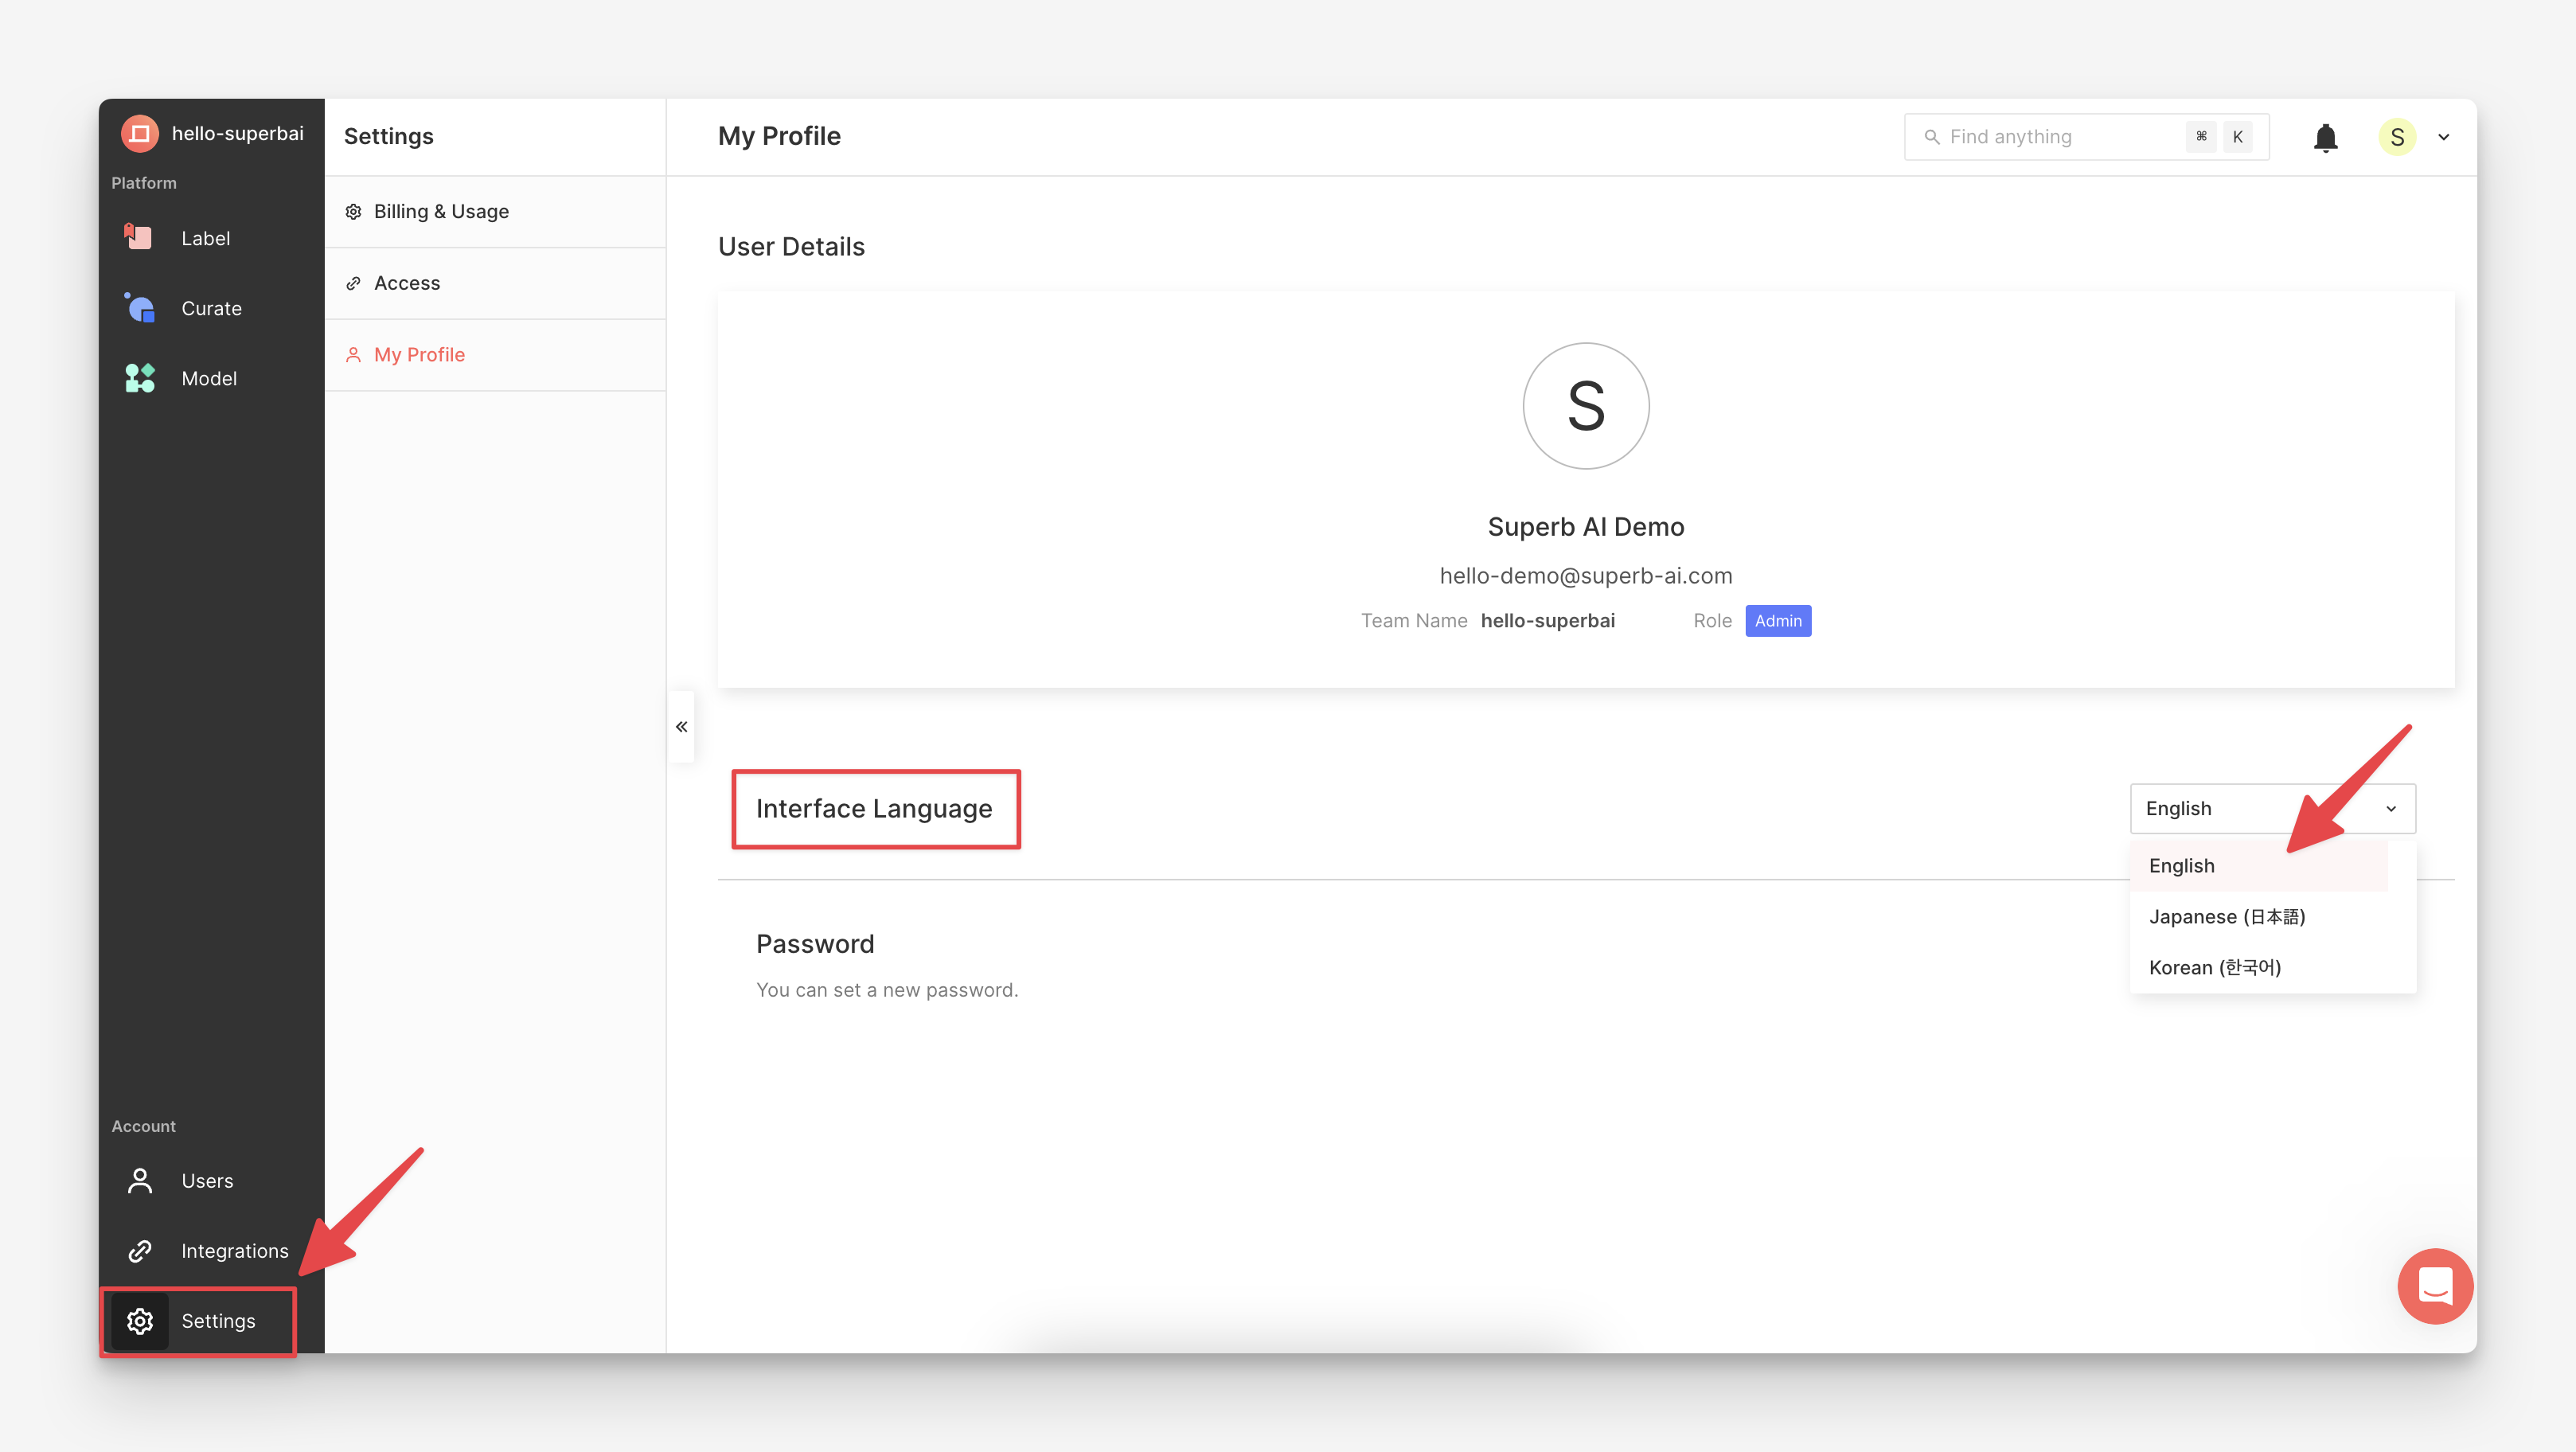Viewport: 2576px width, 1452px height.
Task: Click the search magnifier icon
Action: click(x=1931, y=137)
